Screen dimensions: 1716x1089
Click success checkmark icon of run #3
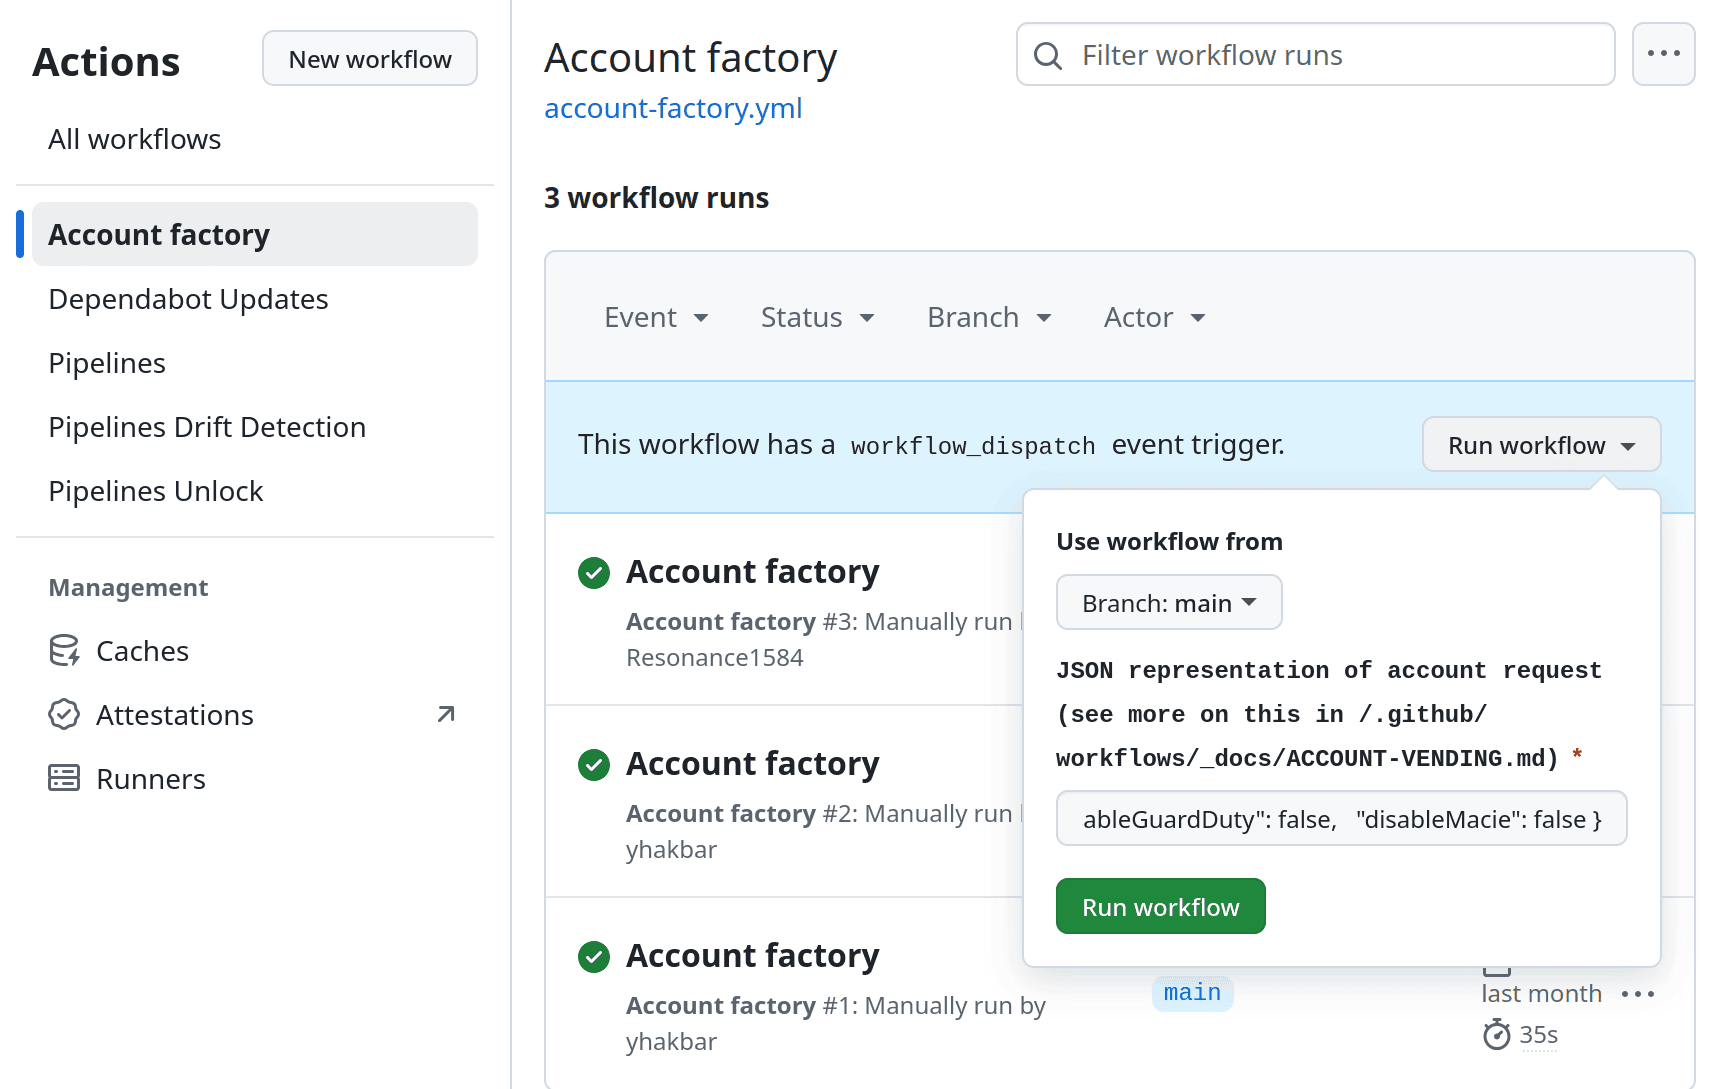click(x=594, y=573)
